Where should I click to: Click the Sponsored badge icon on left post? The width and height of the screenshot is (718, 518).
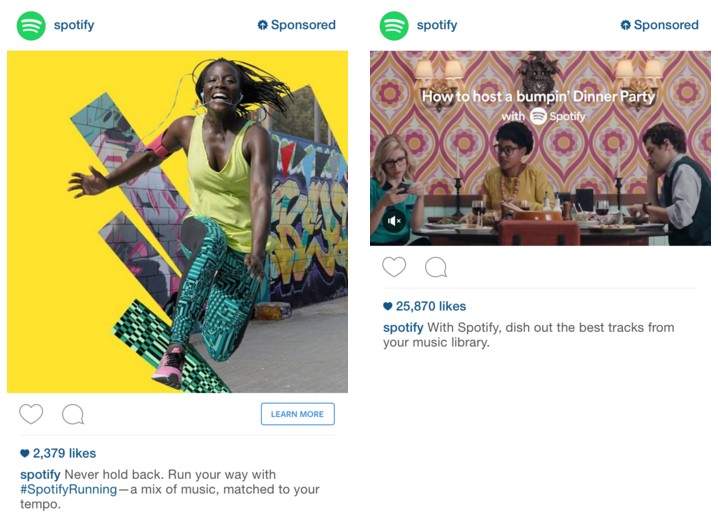click(262, 25)
